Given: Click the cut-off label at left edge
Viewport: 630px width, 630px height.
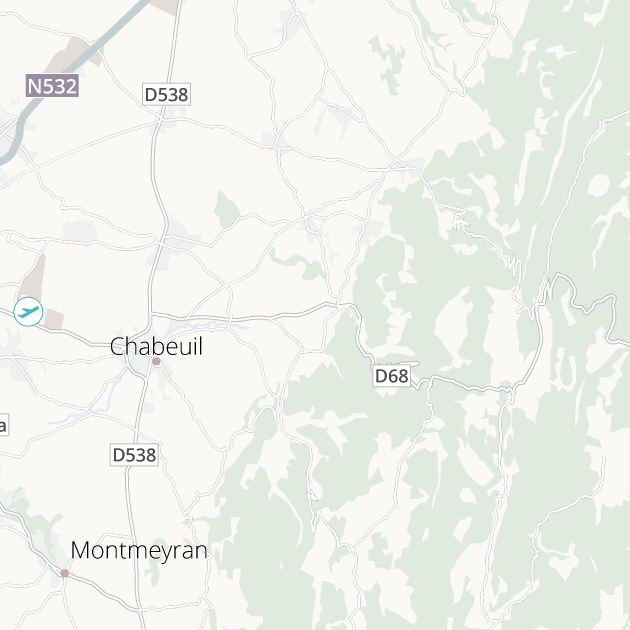Looking at the screenshot, I should [x=3, y=425].
